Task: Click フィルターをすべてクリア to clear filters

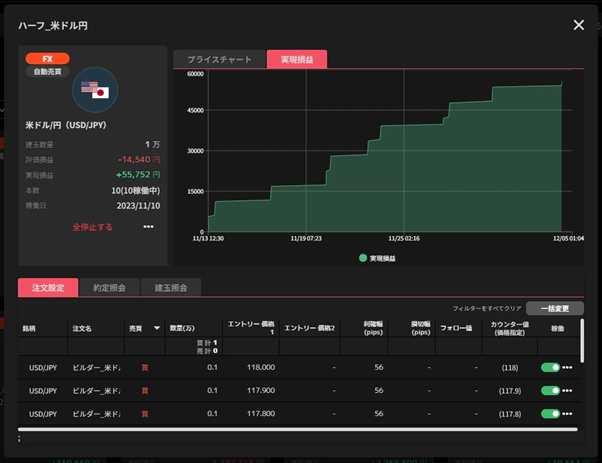Action: tap(486, 309)
